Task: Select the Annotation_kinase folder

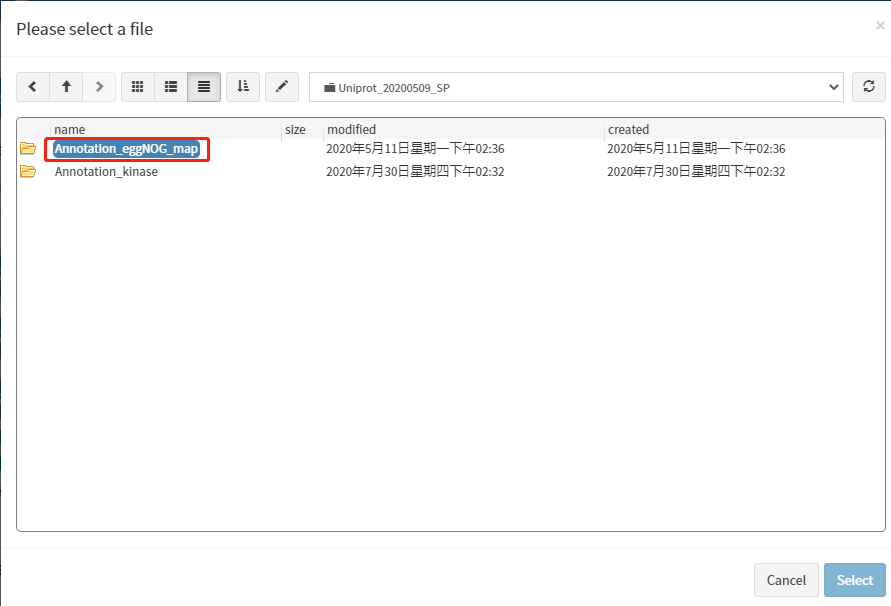Action: (x=106, y=171)
